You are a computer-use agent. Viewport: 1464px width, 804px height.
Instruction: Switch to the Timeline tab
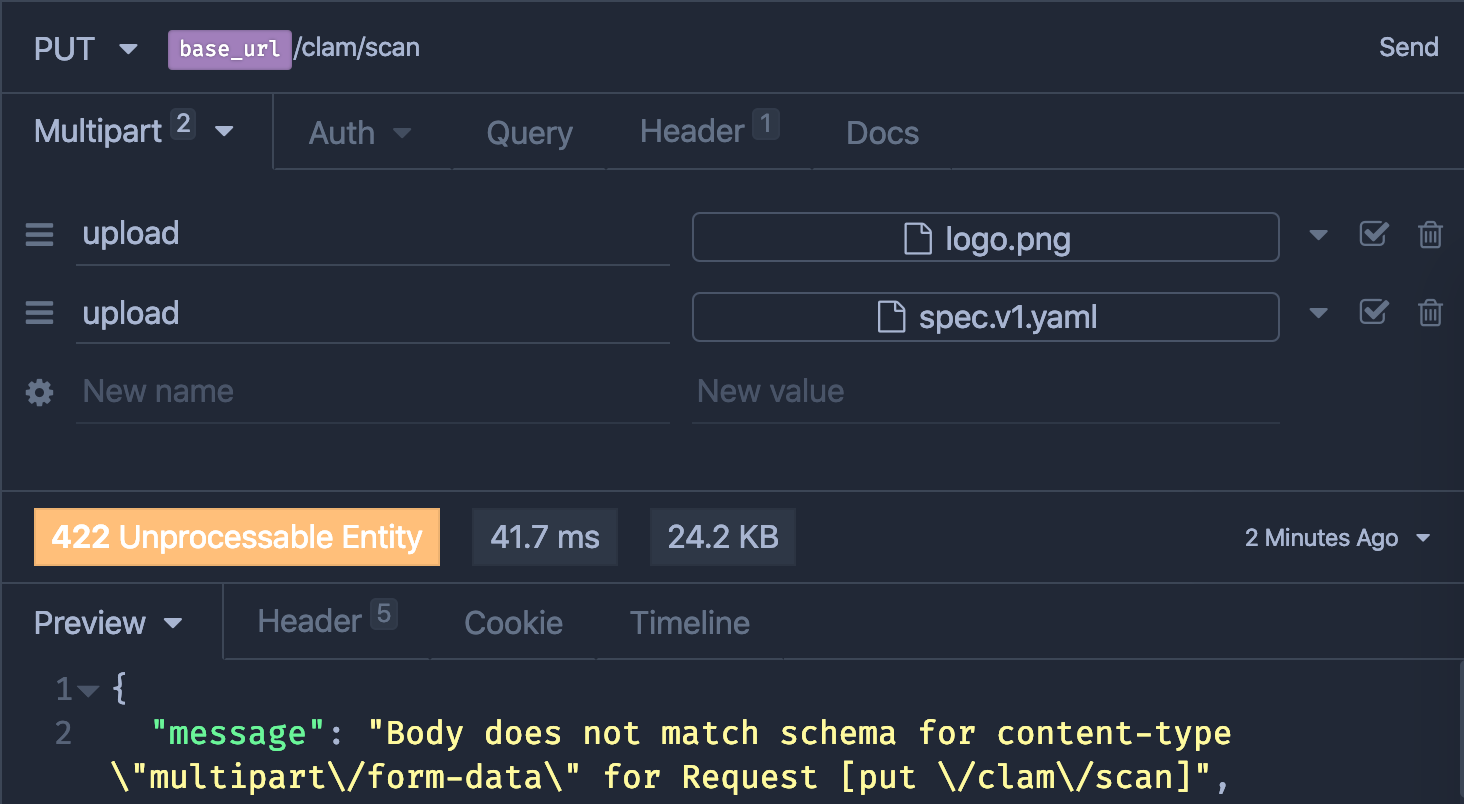[x=690, y=623]
